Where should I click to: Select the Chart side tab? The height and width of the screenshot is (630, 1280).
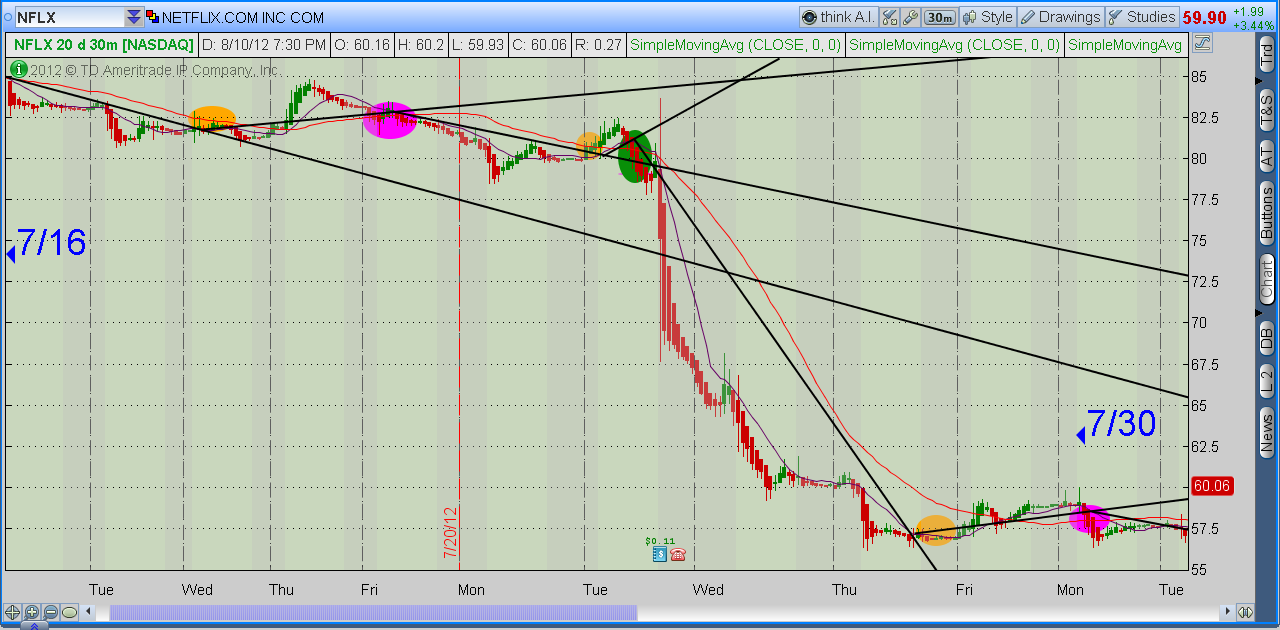(x=1267, y=280)
